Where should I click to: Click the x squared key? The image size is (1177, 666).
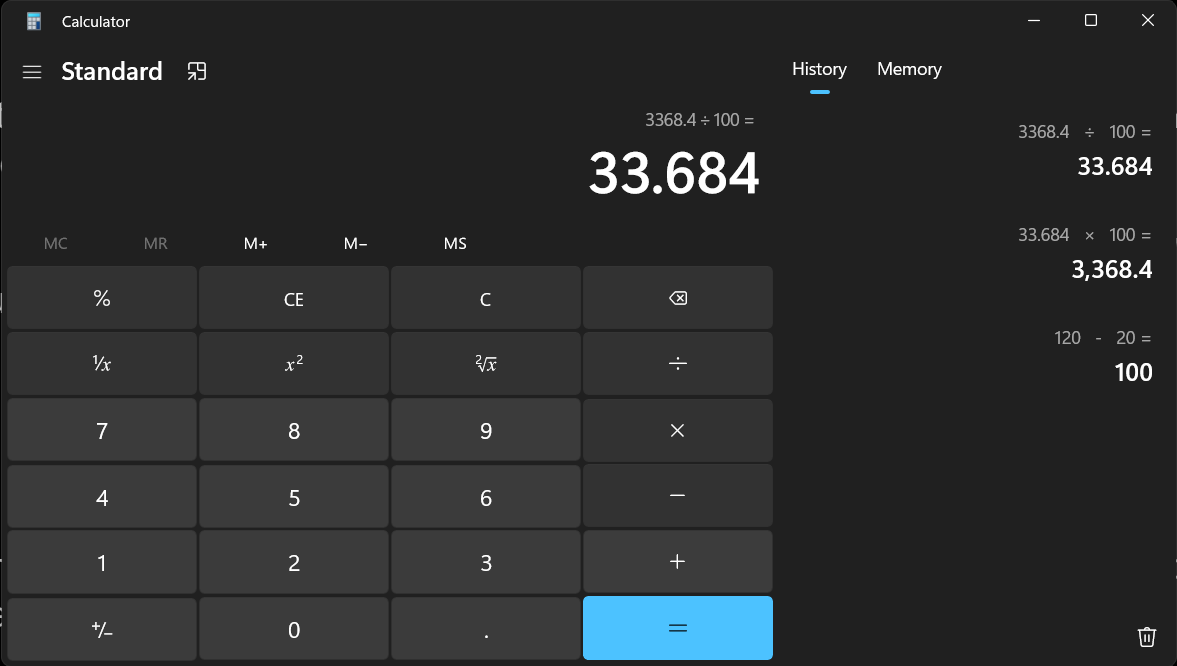pos(293,364)
